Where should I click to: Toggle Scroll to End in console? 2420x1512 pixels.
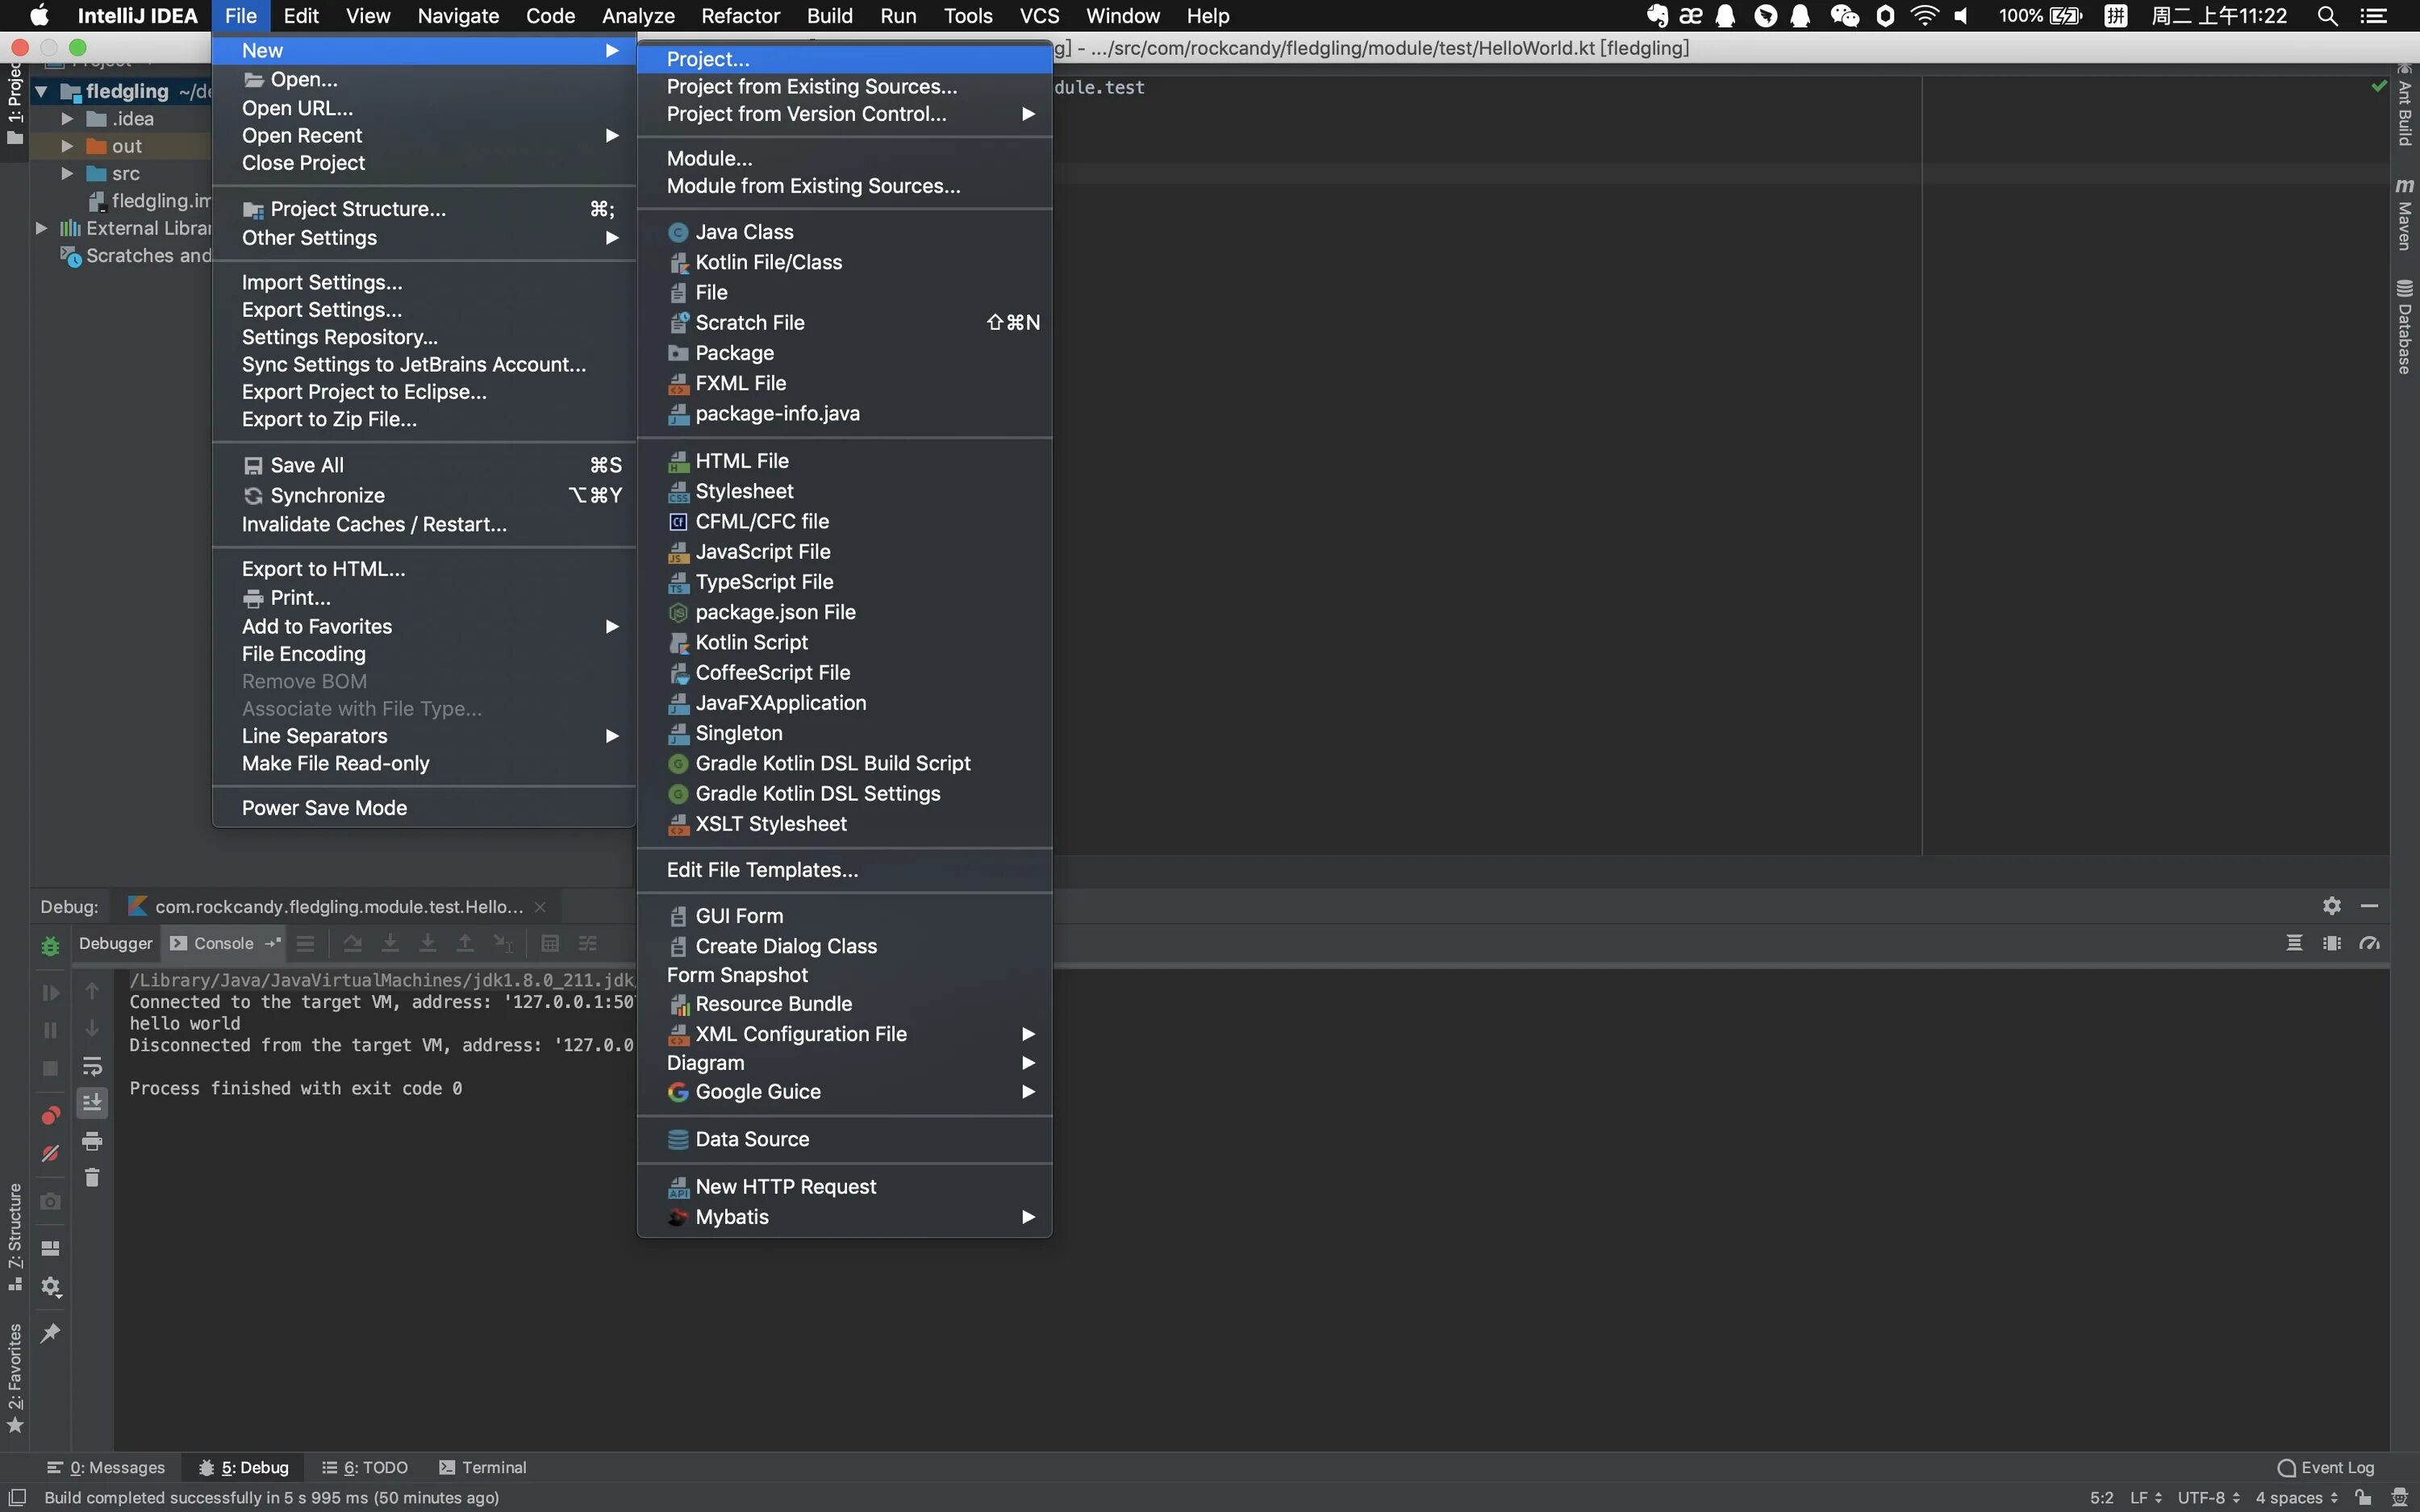point(92,1103)
